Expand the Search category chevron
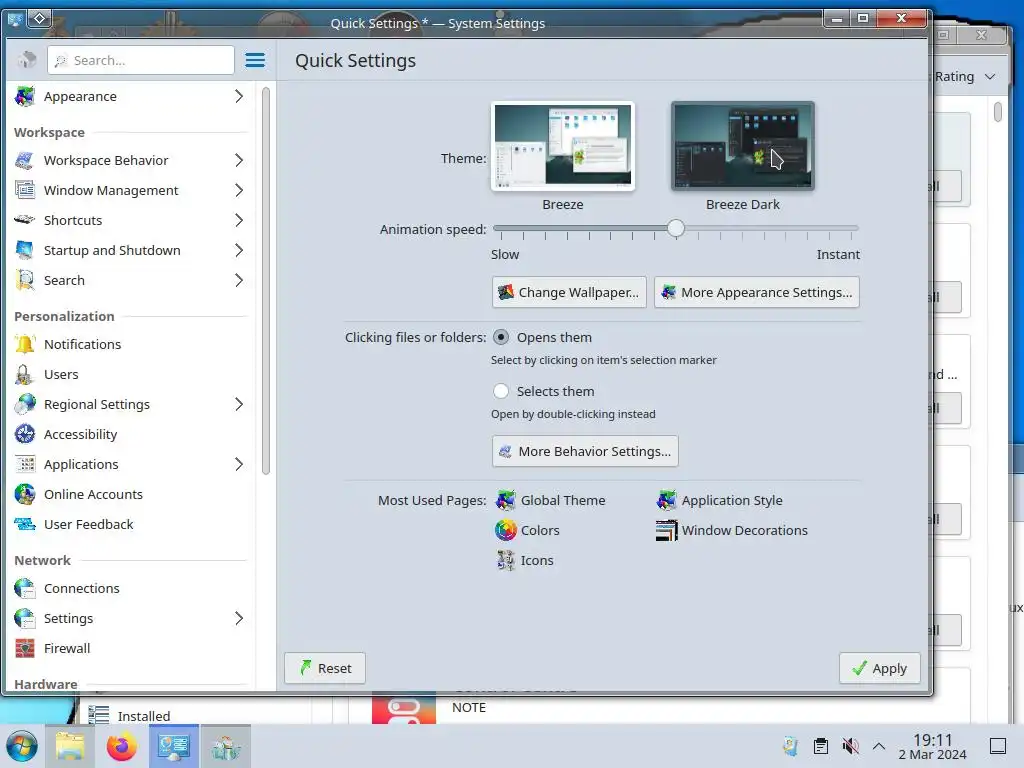Viewport: 1024px width, 768px height. point(239,280)
